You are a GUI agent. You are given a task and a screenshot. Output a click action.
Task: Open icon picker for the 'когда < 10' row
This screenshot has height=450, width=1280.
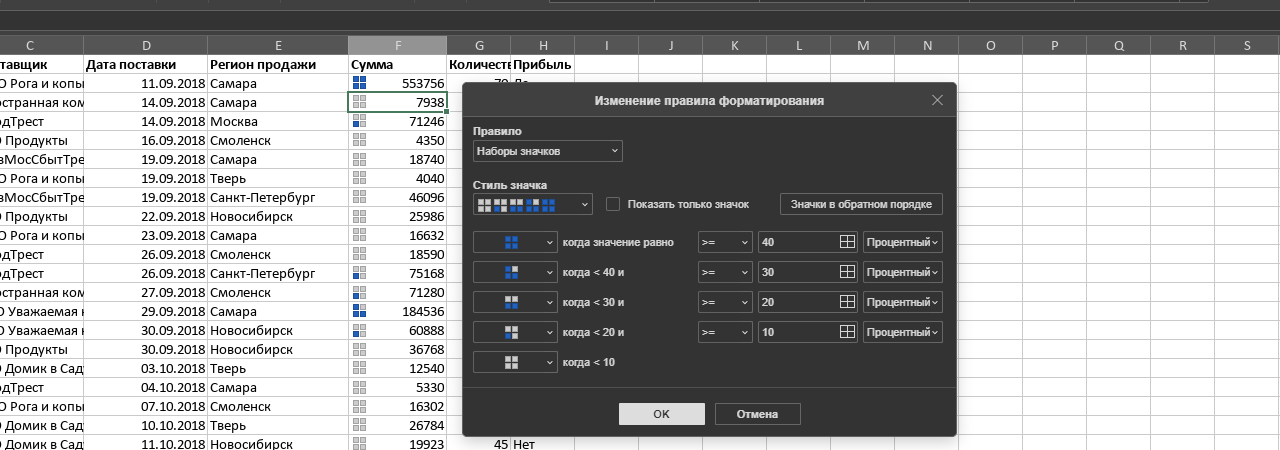click(x=515, y=362)
